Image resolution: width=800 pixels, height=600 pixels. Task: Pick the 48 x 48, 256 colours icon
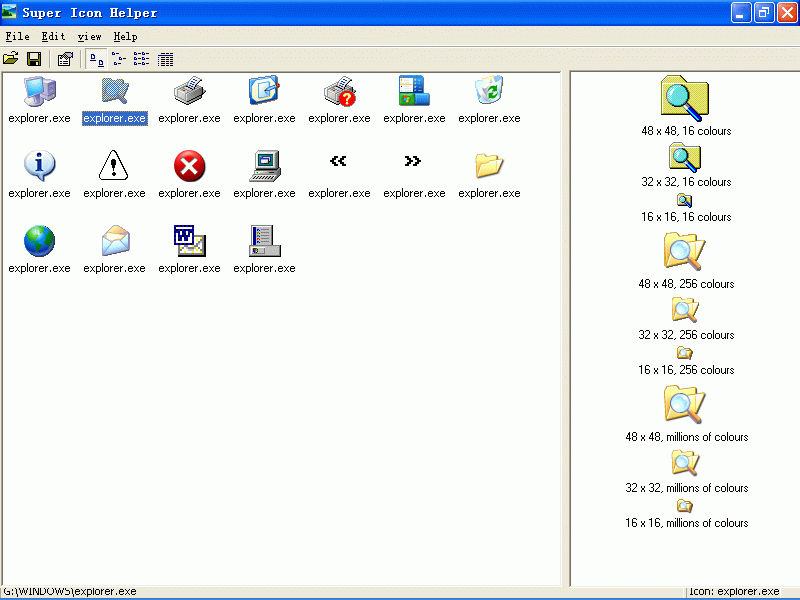[x=684, y=252]
